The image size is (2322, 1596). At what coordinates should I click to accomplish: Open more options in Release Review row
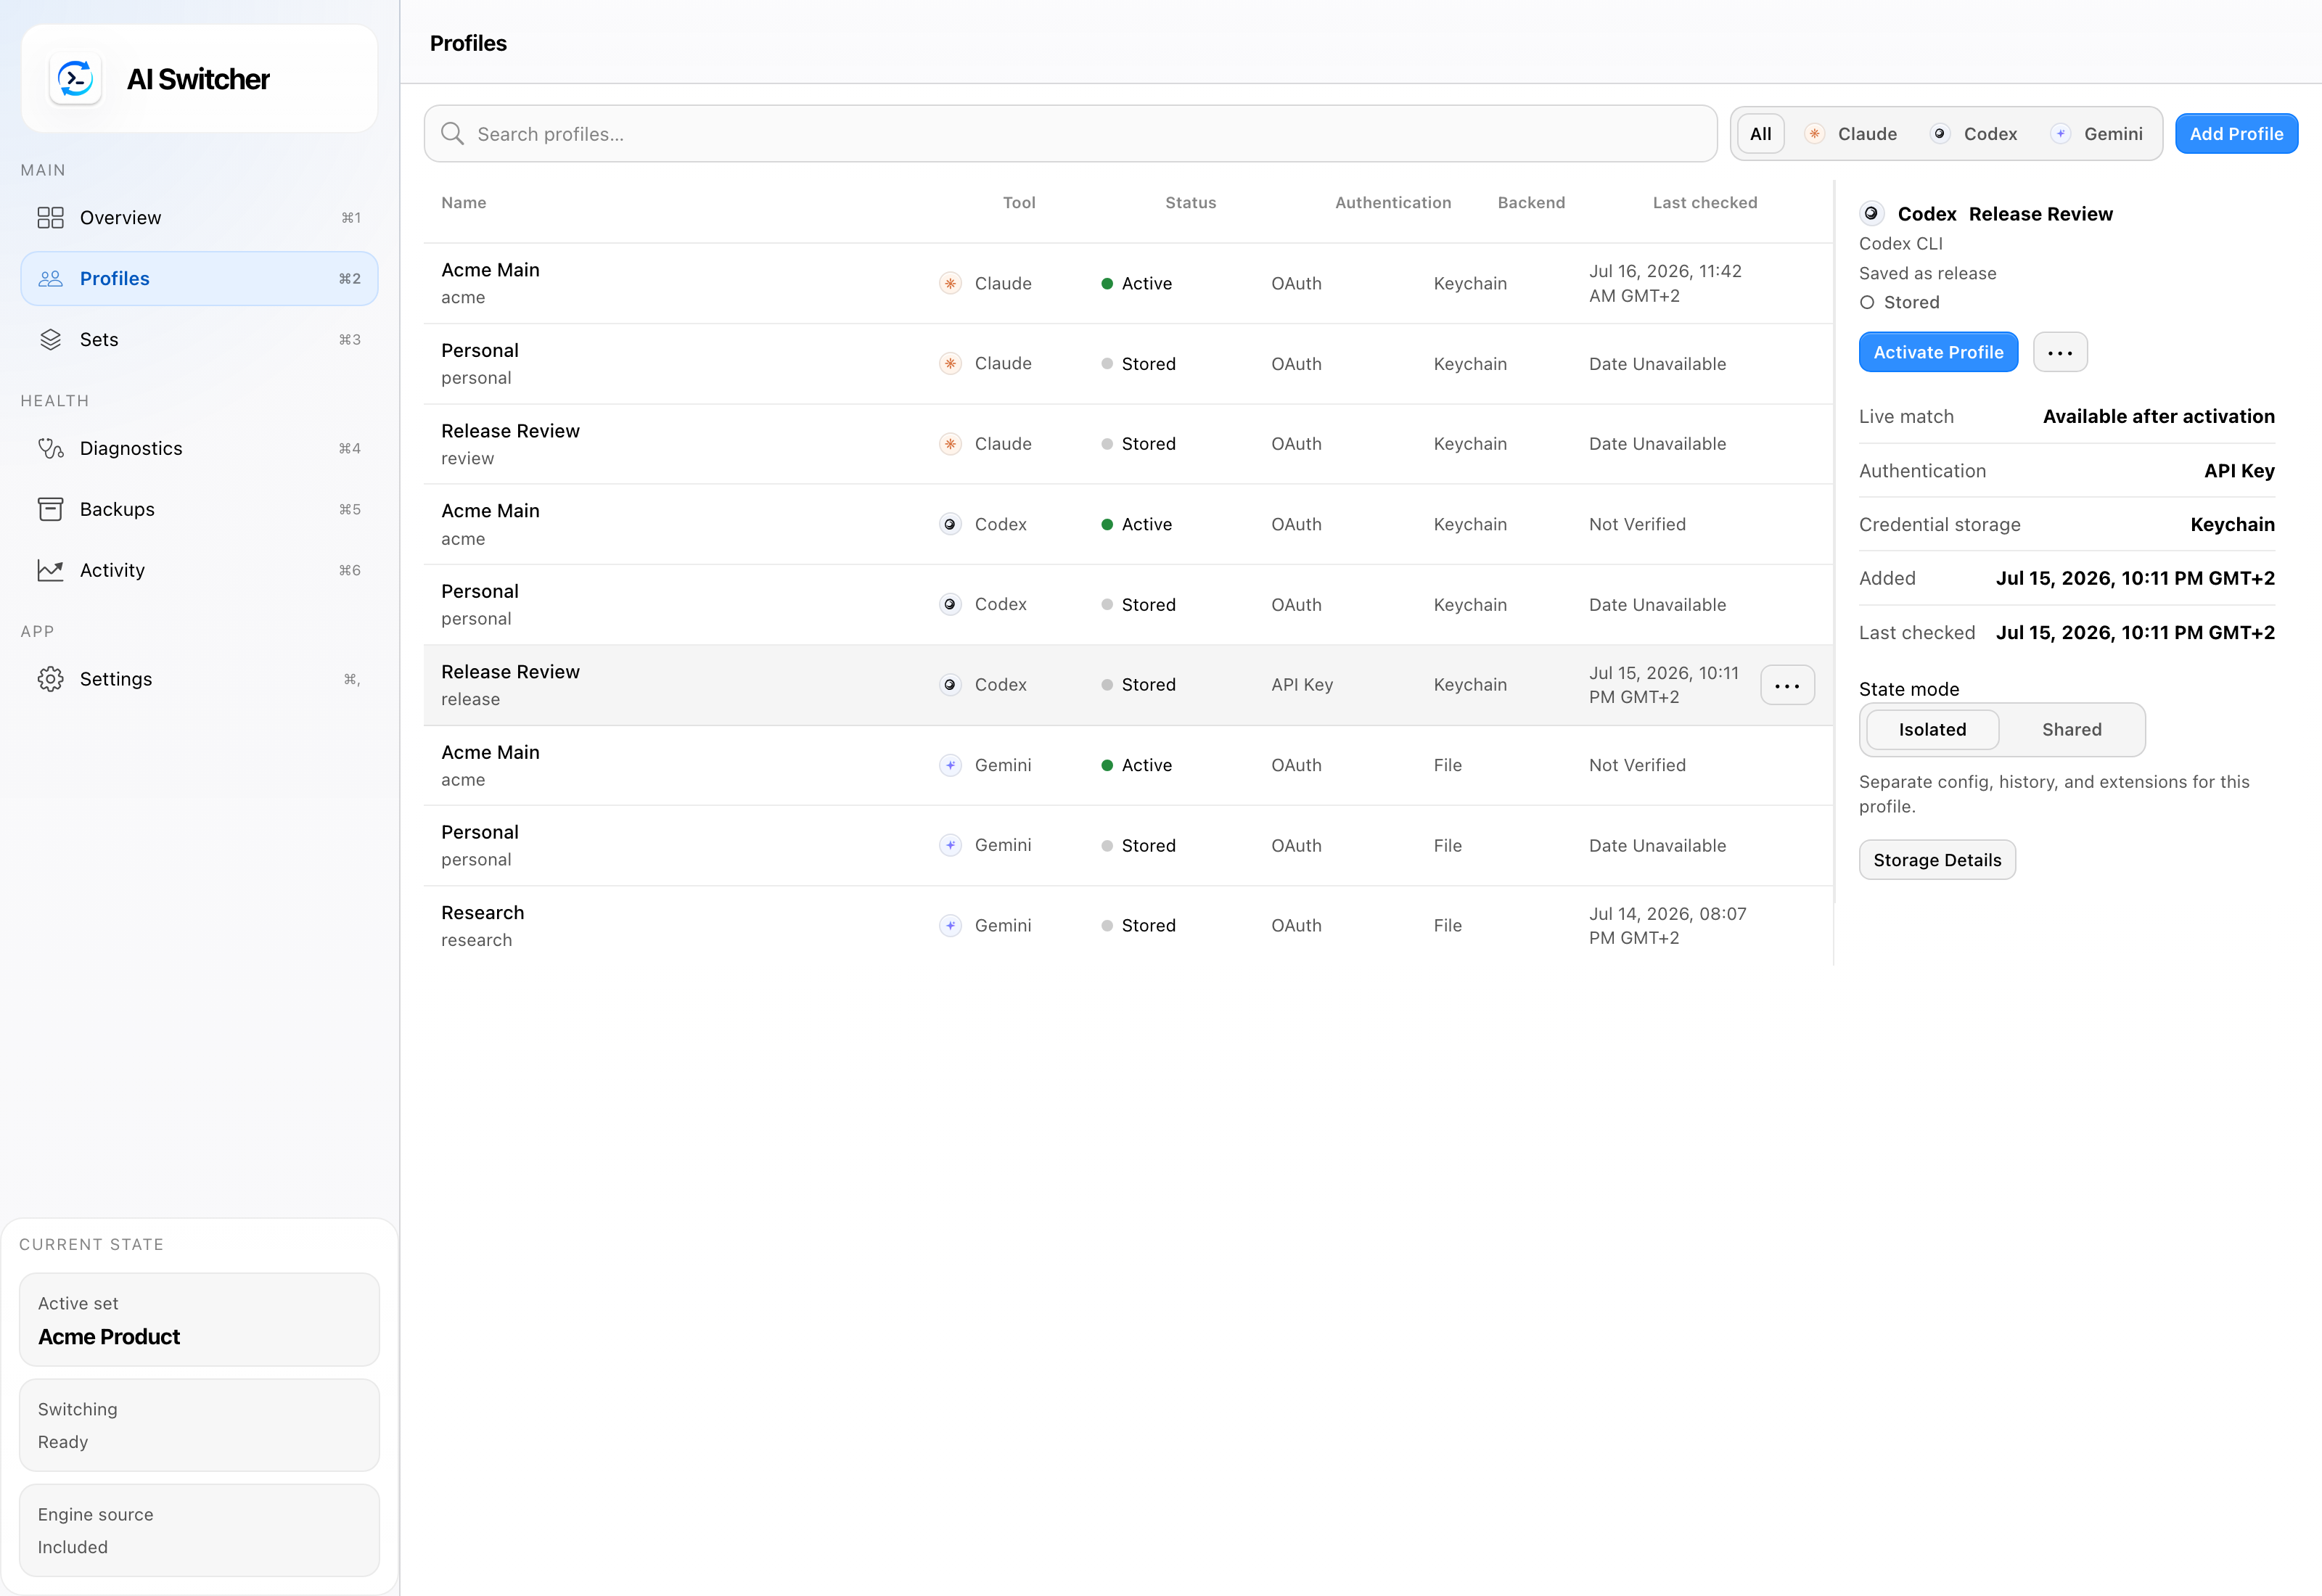coord(1787,685)
